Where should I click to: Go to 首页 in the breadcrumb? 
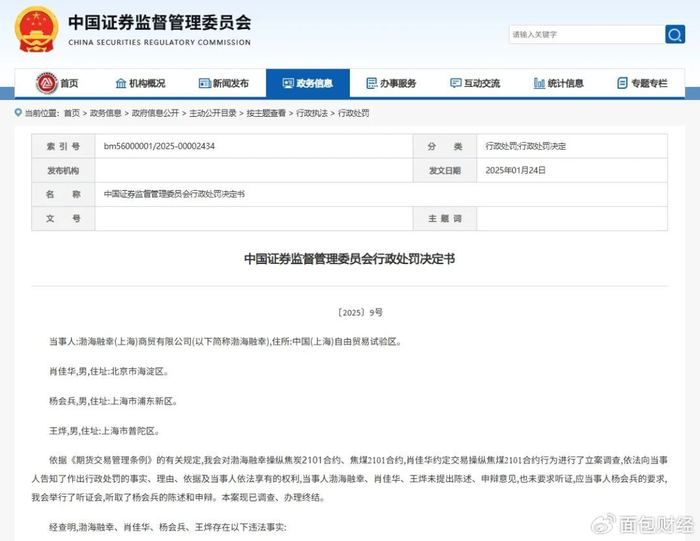pos(72,113)
